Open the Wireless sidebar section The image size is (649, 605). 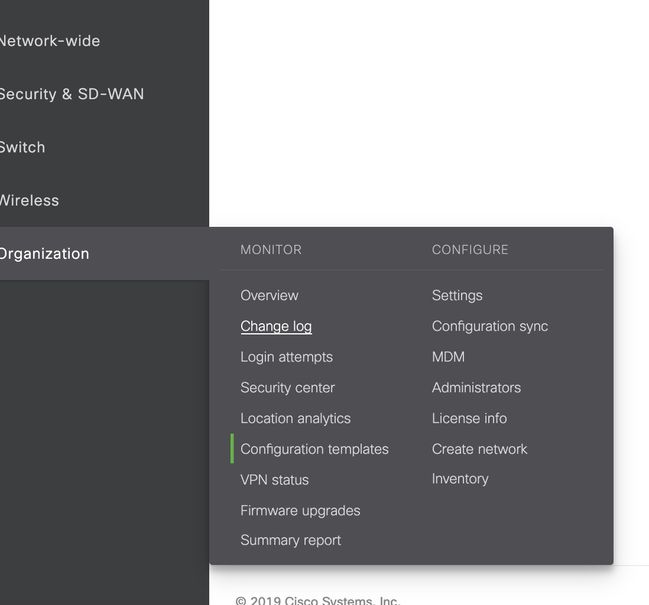(30, 200)
